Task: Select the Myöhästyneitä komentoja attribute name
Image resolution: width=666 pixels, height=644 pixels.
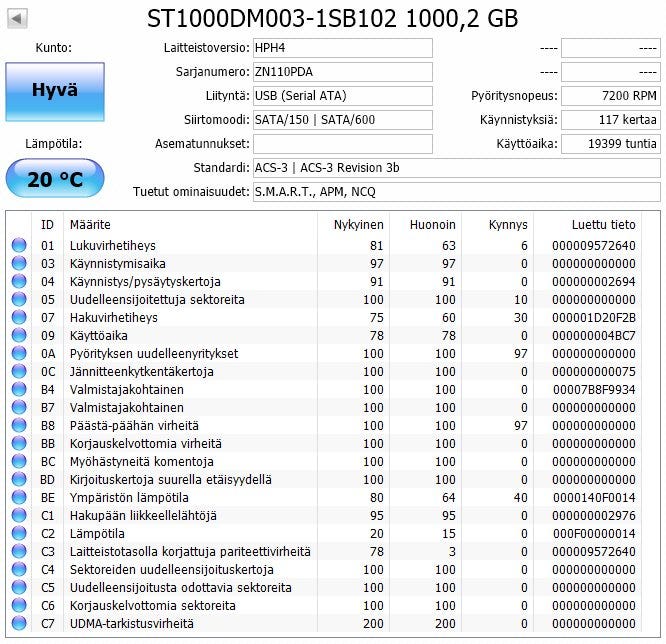Action: click(x=141, y=462)
